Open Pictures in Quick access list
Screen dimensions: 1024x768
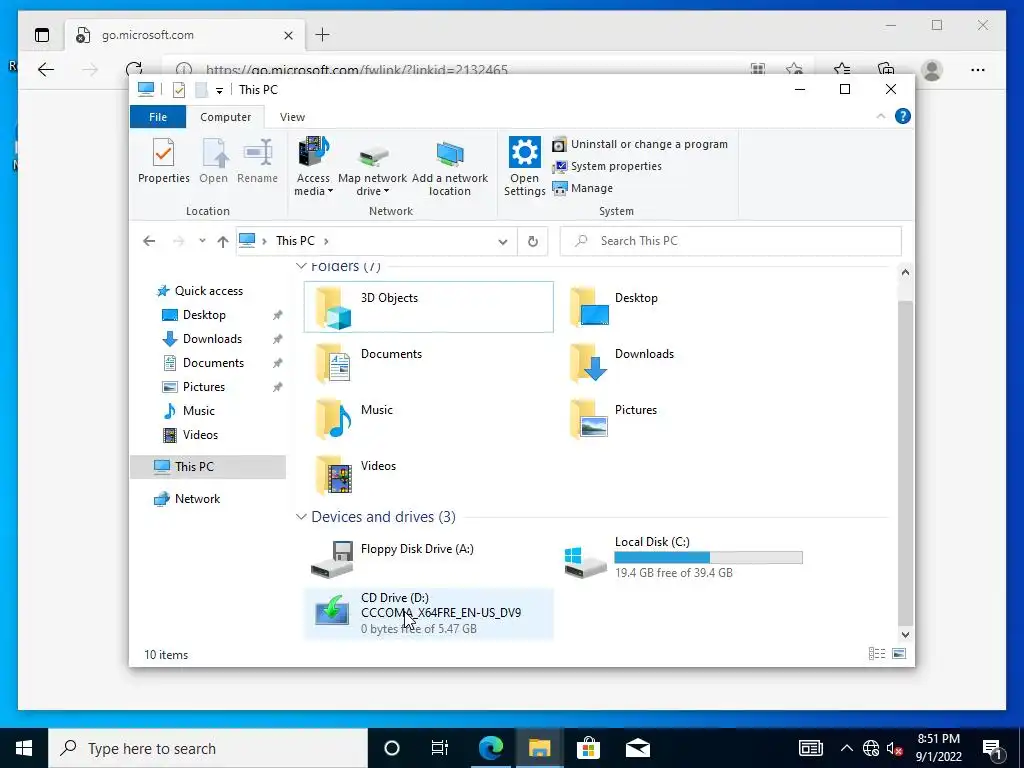click(x=204, y=387)
